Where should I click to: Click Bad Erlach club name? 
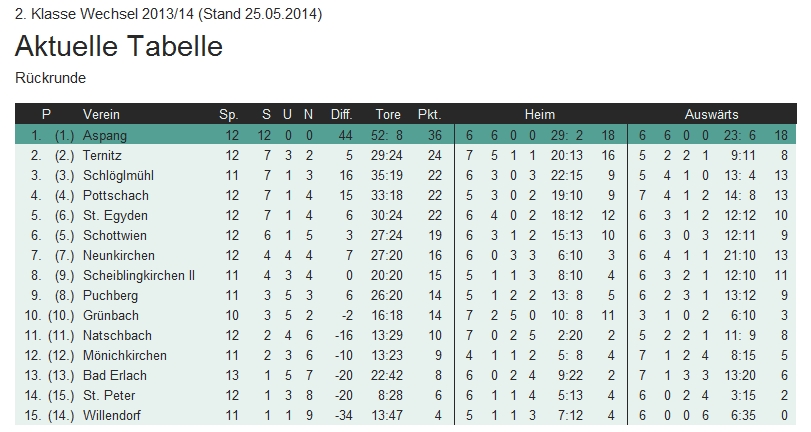point(114,375)
